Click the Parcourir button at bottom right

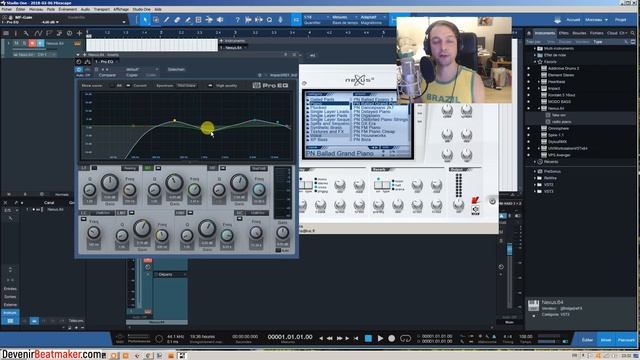[x=626, y=340]
